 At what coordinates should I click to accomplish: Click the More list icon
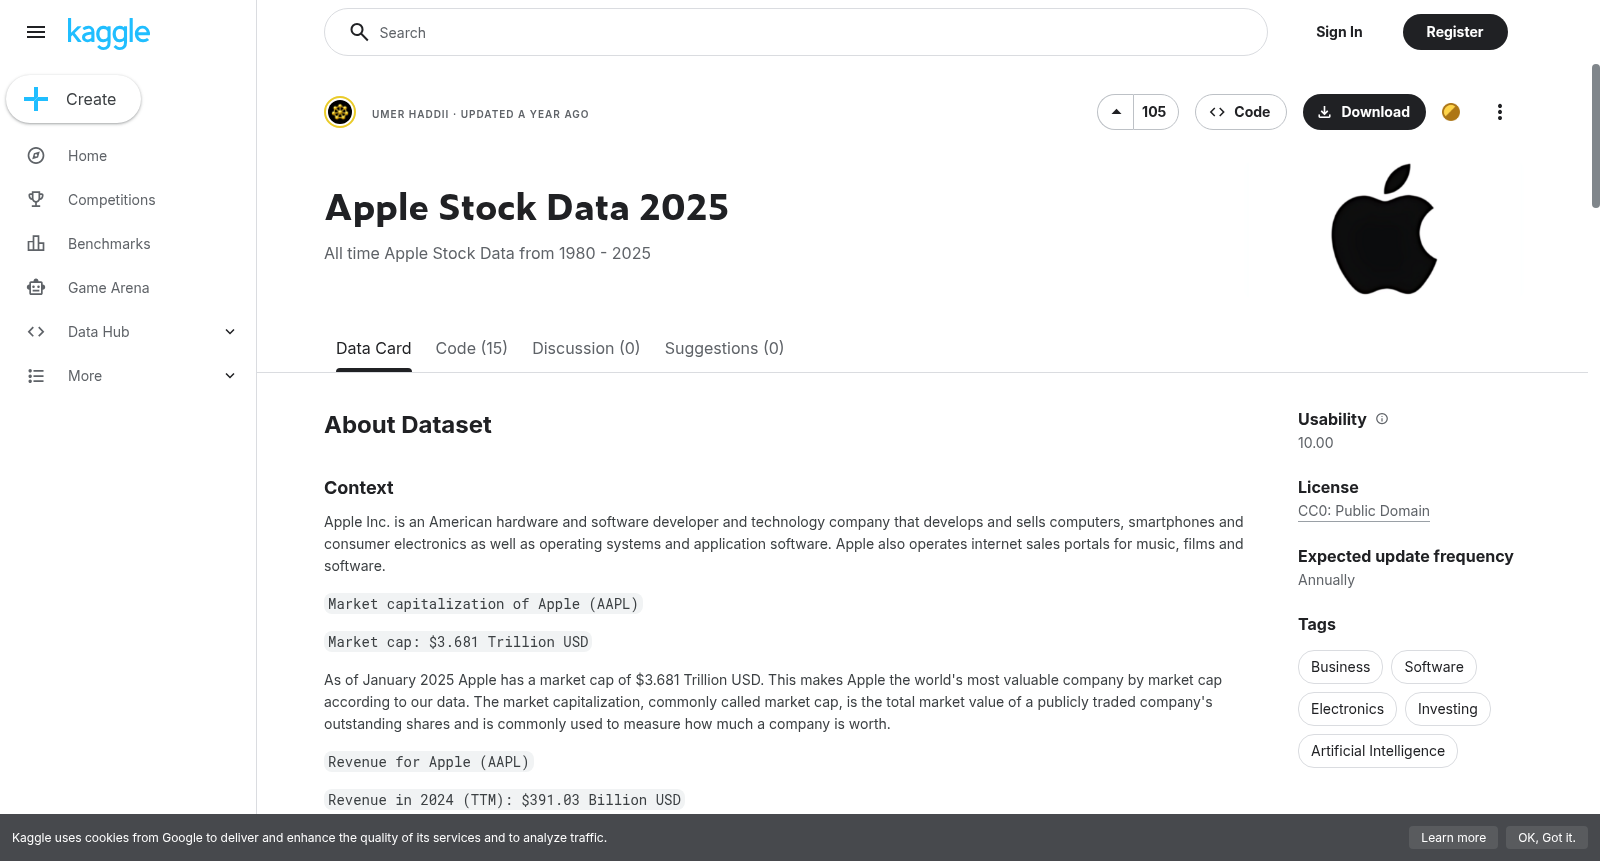coord(36,376)
